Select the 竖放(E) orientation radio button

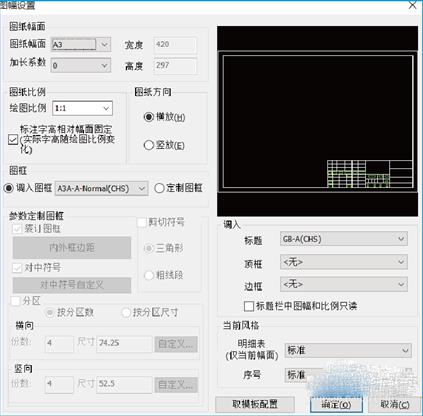coord(148,145)
